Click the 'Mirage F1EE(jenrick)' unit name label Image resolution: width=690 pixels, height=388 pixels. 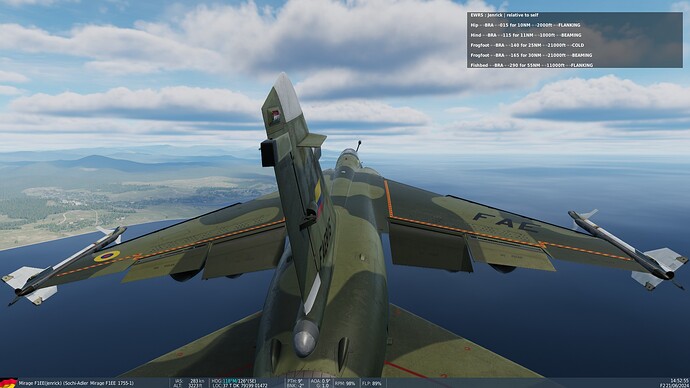(x=40, y=384)
